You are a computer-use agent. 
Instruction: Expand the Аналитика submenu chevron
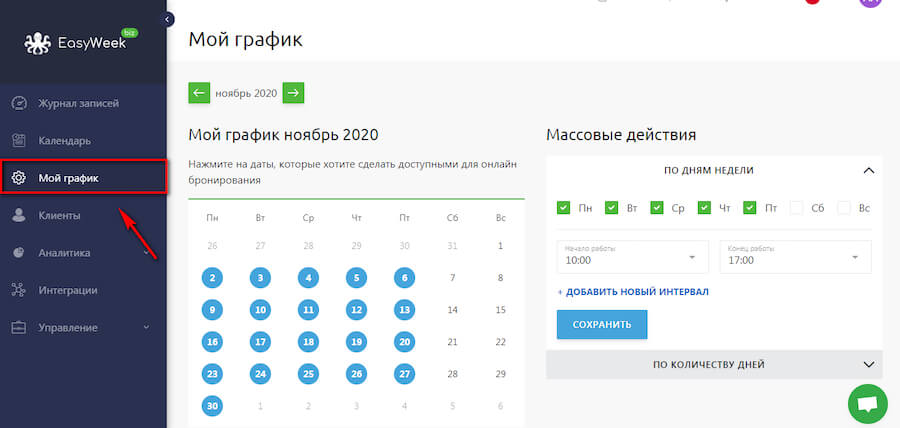click(146, 253)
